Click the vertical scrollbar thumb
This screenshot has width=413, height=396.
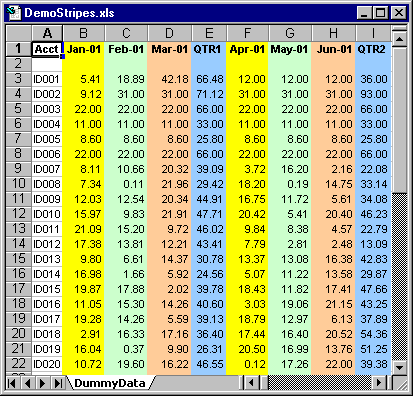pos(399,120)
